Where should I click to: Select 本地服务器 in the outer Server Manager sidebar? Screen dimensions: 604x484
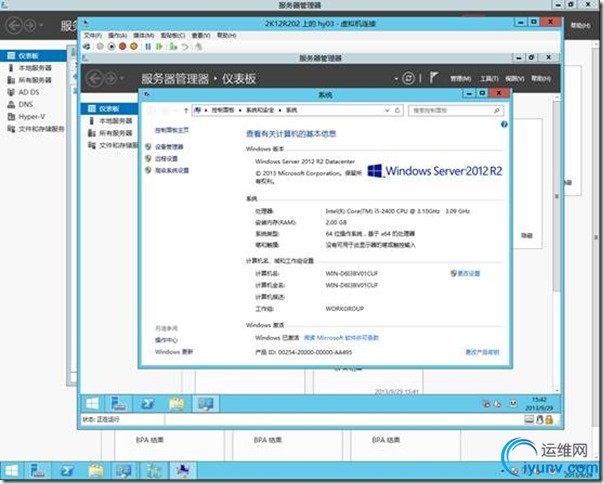click(x=34, y=68)
